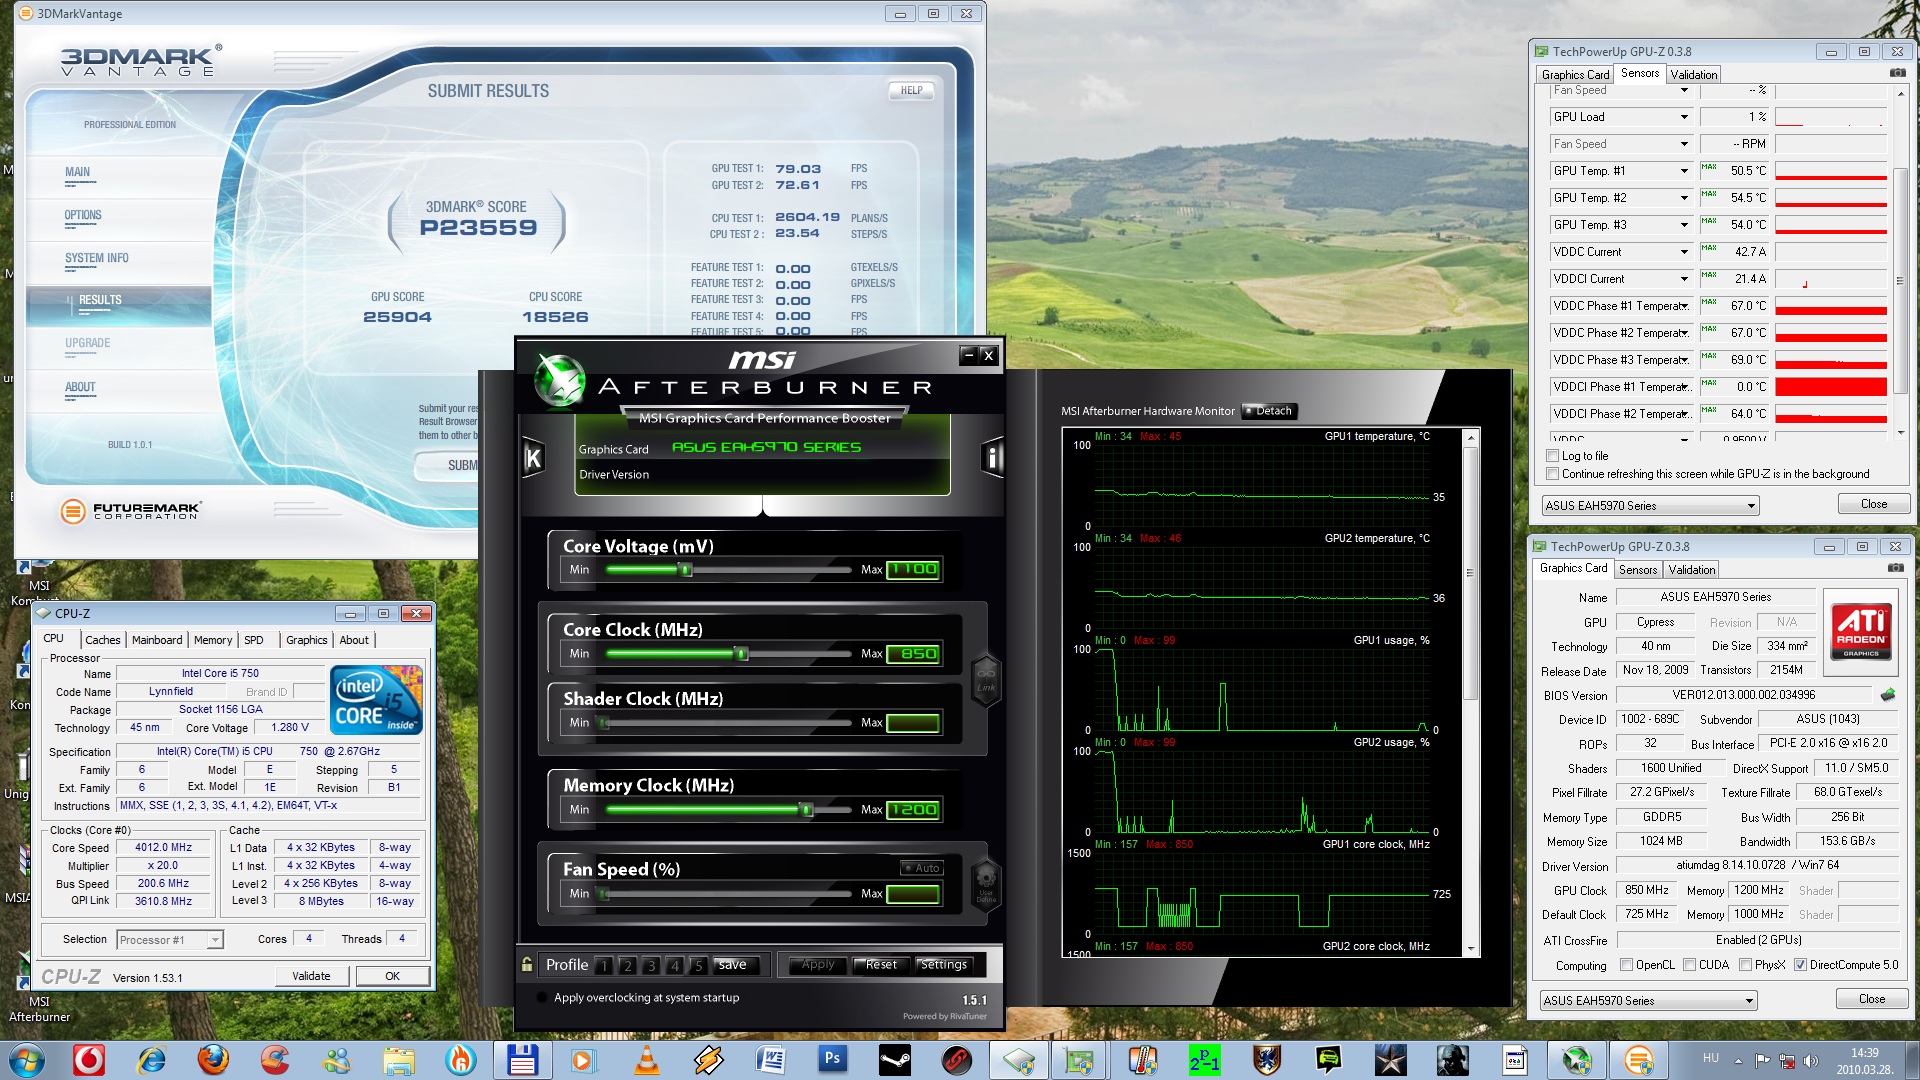This screenshot has width=1920, height=1080.
Task: Open the GPU Temp. #1 sensor dropdown
Action: click(x=1684, y=171)
